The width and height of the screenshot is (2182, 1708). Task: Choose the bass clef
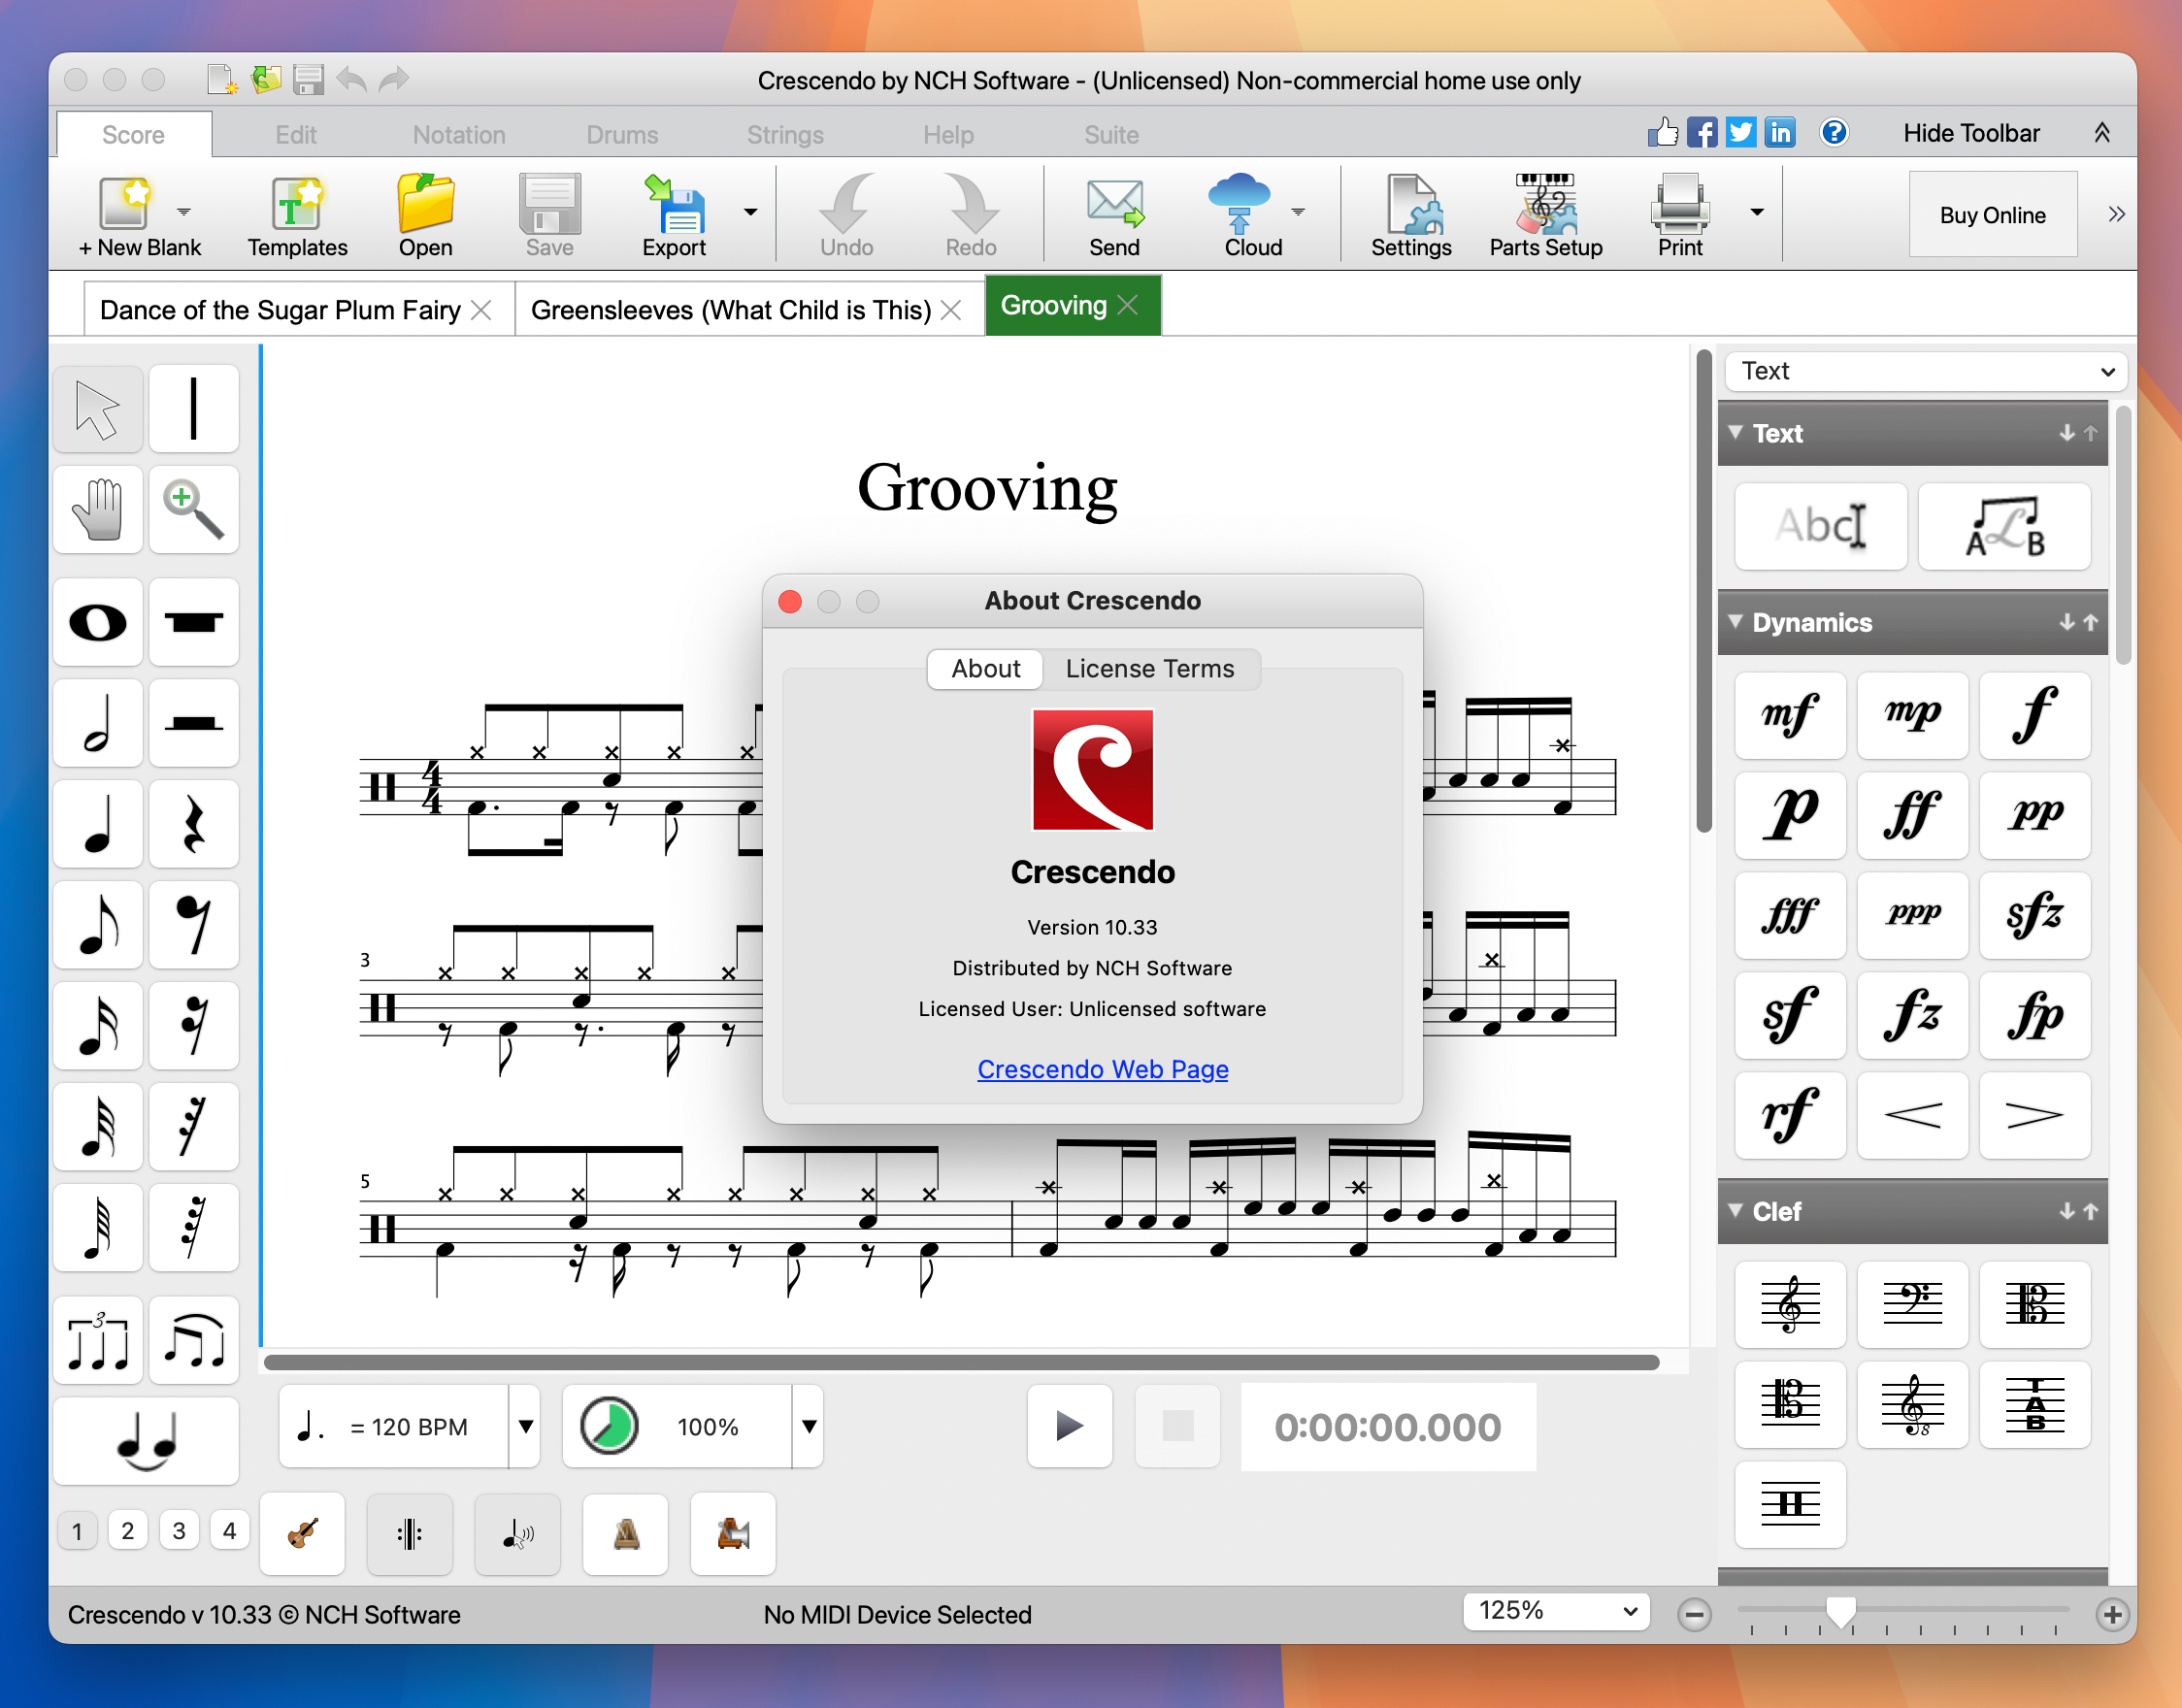(1912, 1304)
